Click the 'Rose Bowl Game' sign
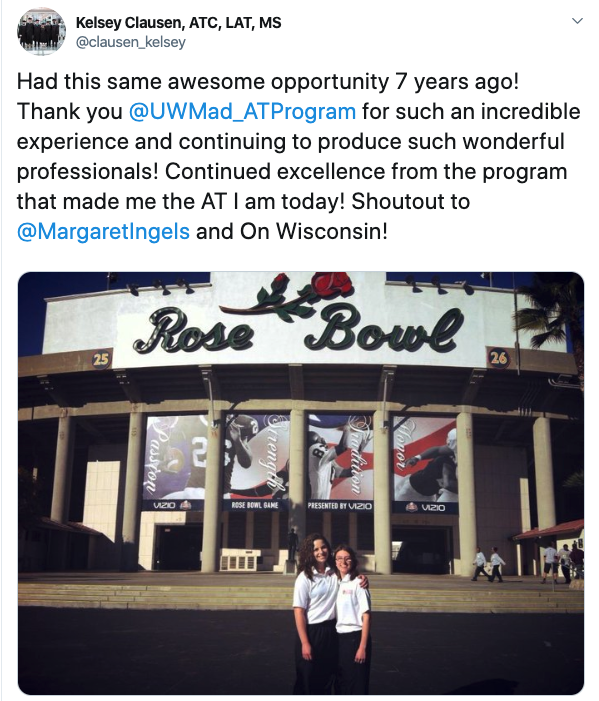599x701 pixels. (x=255, y=505)
